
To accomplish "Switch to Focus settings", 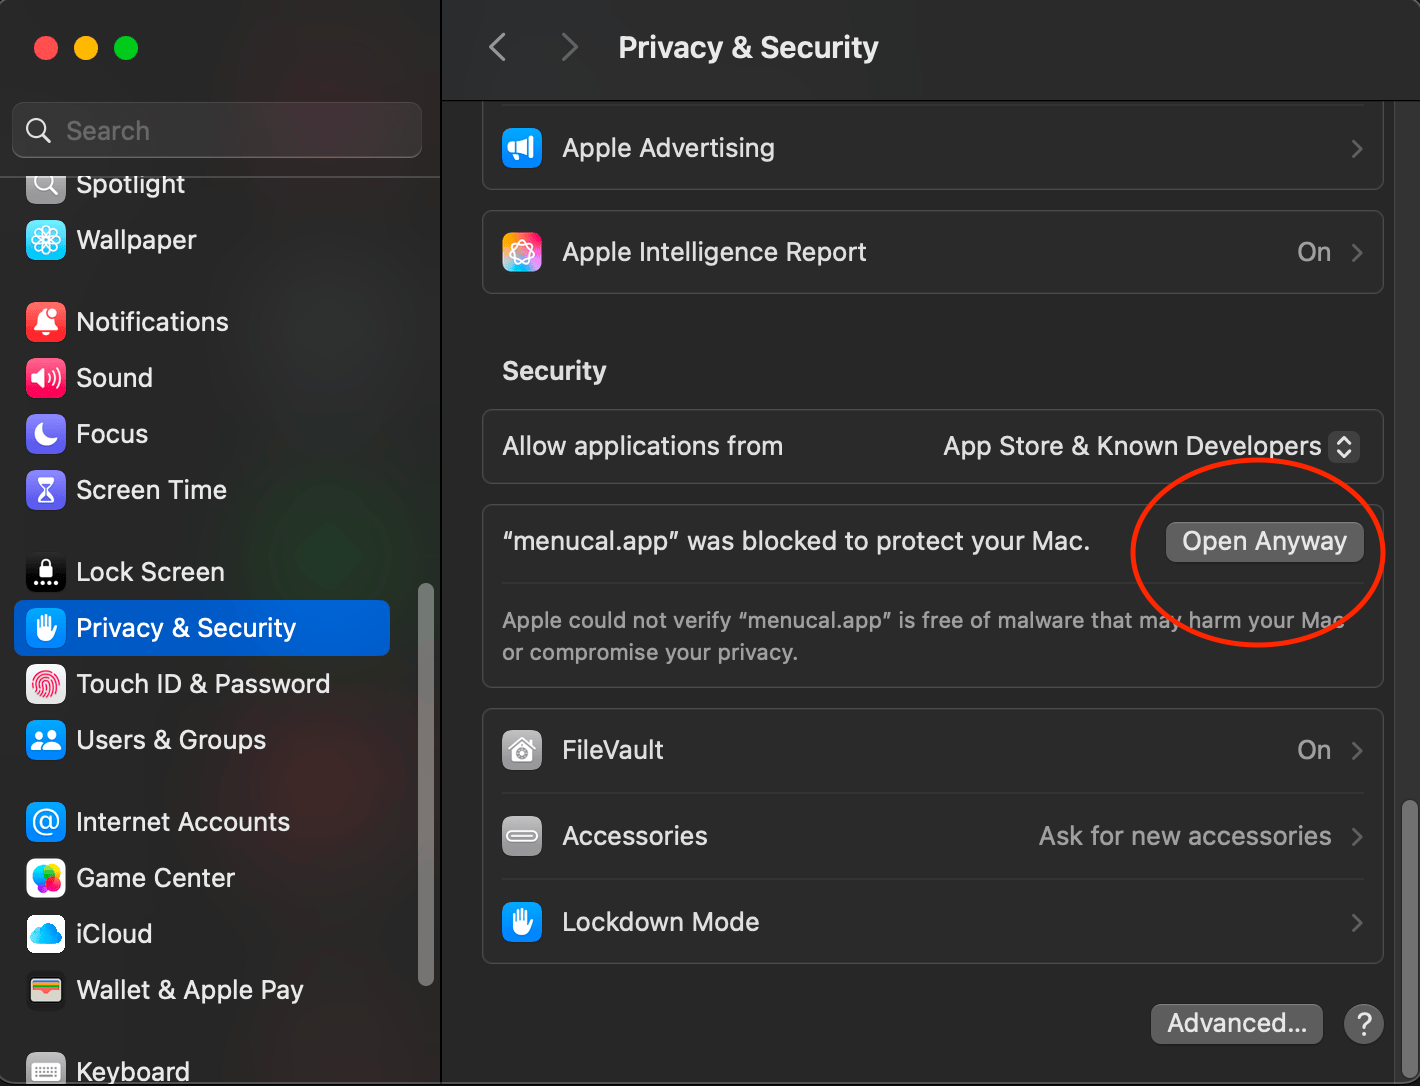I will point(202,434).
